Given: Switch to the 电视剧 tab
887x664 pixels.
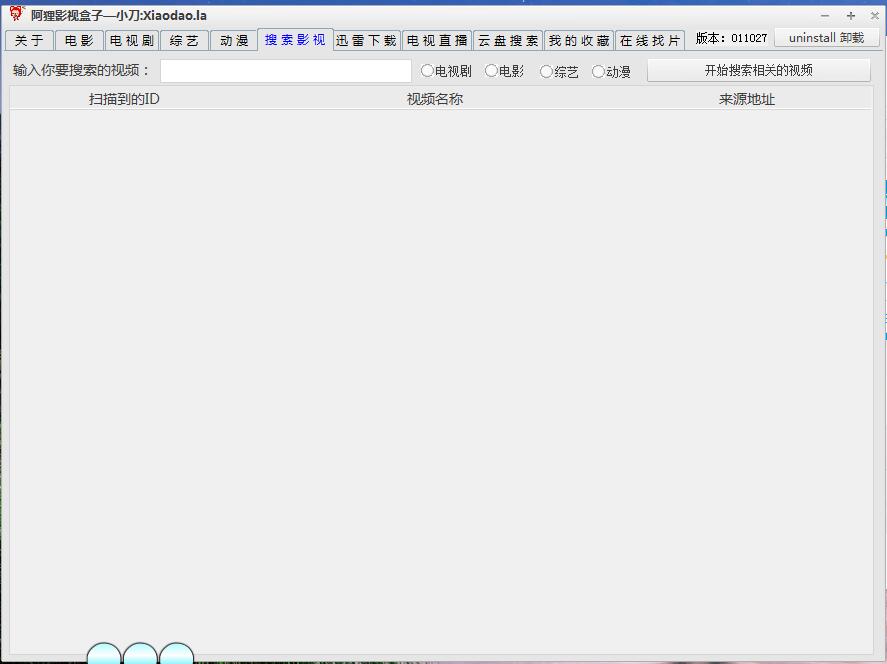Looking at the screenshot, I should point(132,41).
